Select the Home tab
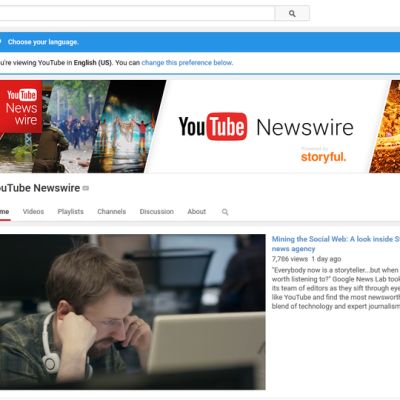 [5, 211]
